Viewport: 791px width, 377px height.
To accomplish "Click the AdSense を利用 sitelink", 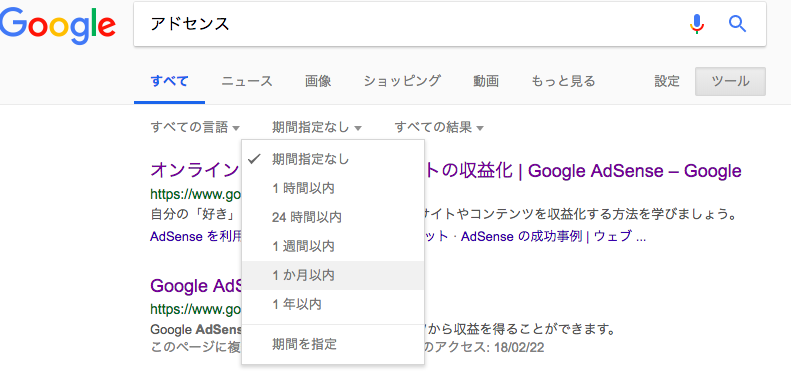I will click(196, 236).
